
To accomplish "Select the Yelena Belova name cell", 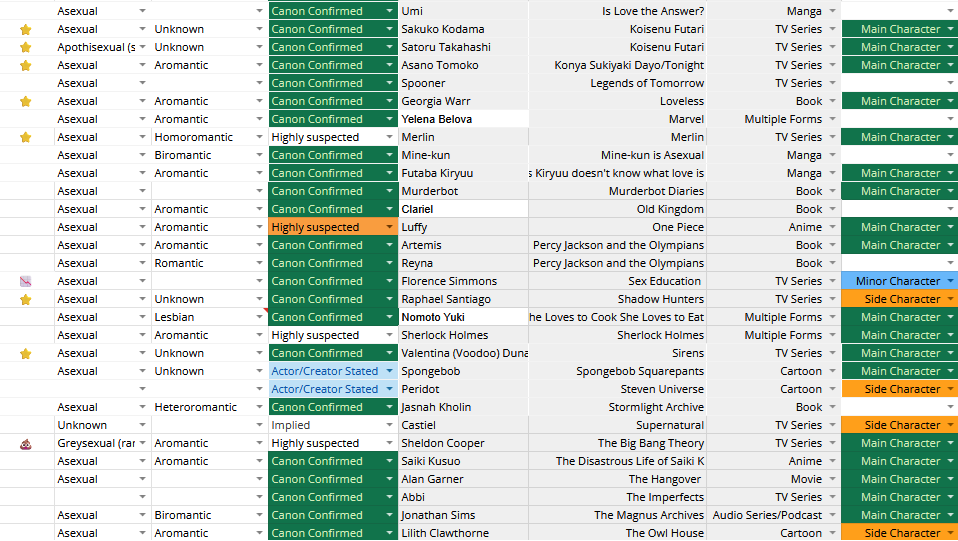I will coord(463,119).
